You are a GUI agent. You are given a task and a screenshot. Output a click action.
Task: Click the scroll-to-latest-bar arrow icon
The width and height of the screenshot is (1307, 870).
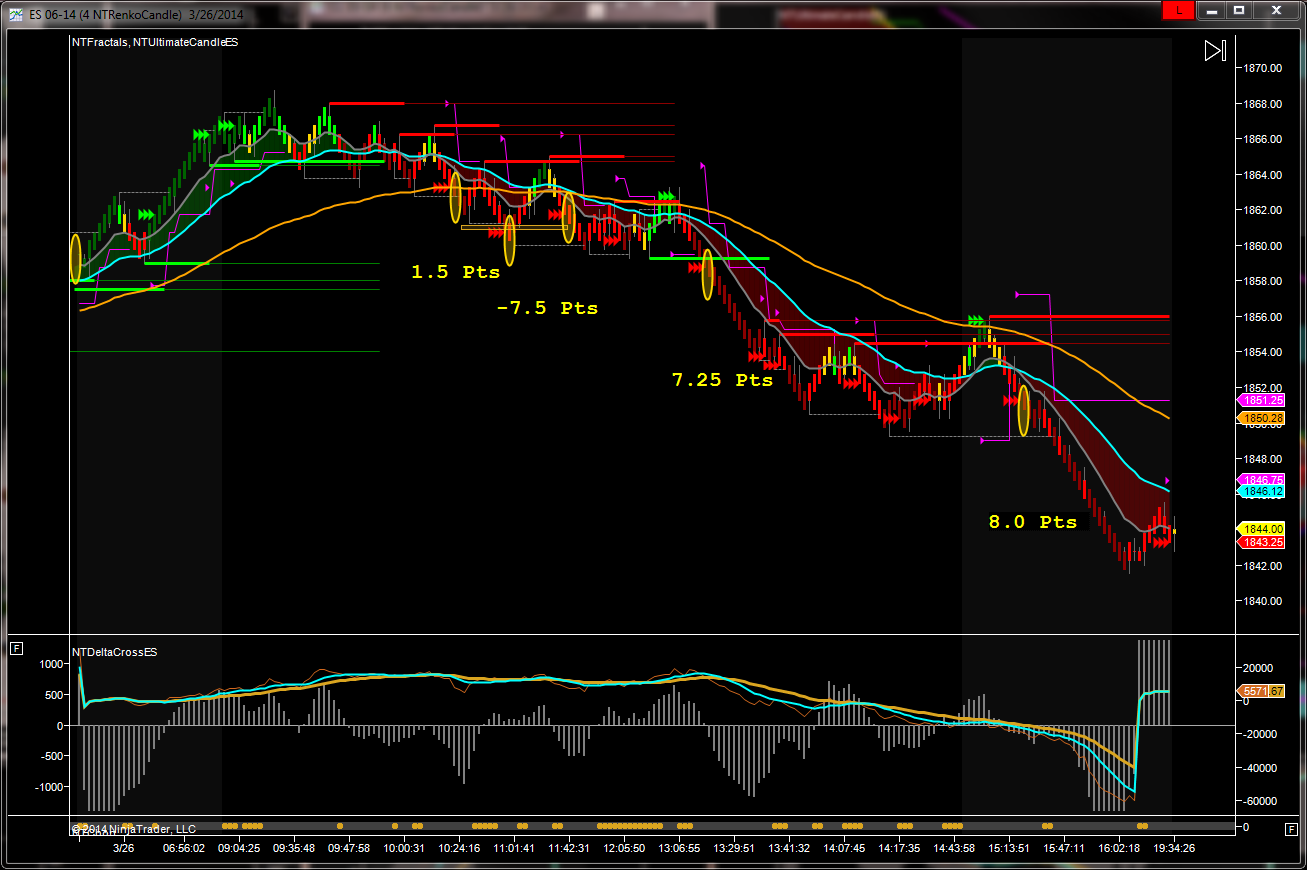1214,51
